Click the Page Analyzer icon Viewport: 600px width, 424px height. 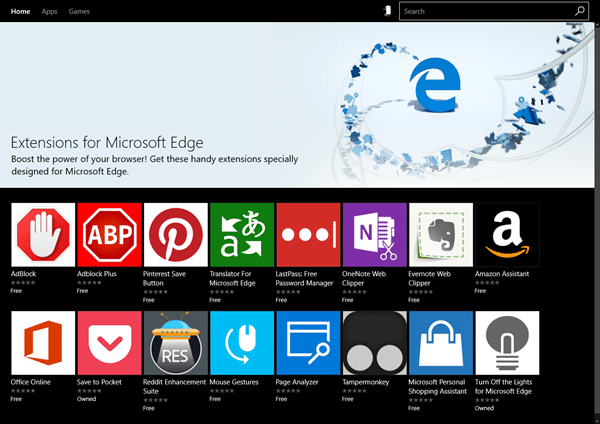coord(308,343)
